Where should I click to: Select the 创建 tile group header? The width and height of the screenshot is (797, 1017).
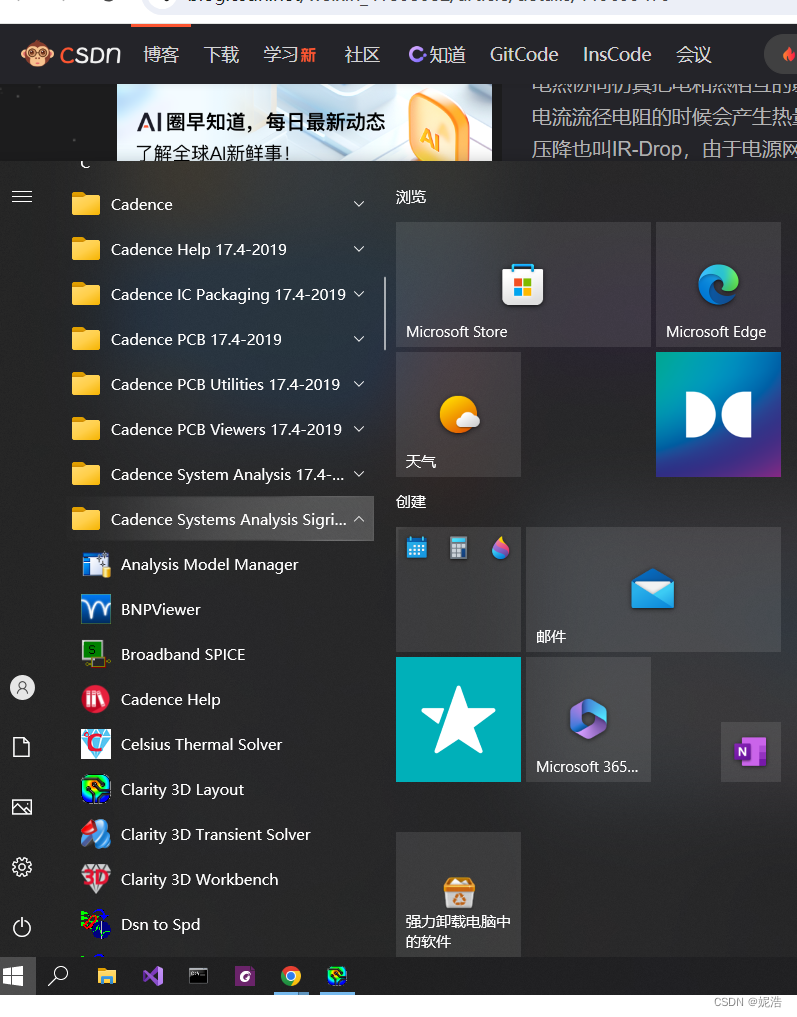[411, 502]
